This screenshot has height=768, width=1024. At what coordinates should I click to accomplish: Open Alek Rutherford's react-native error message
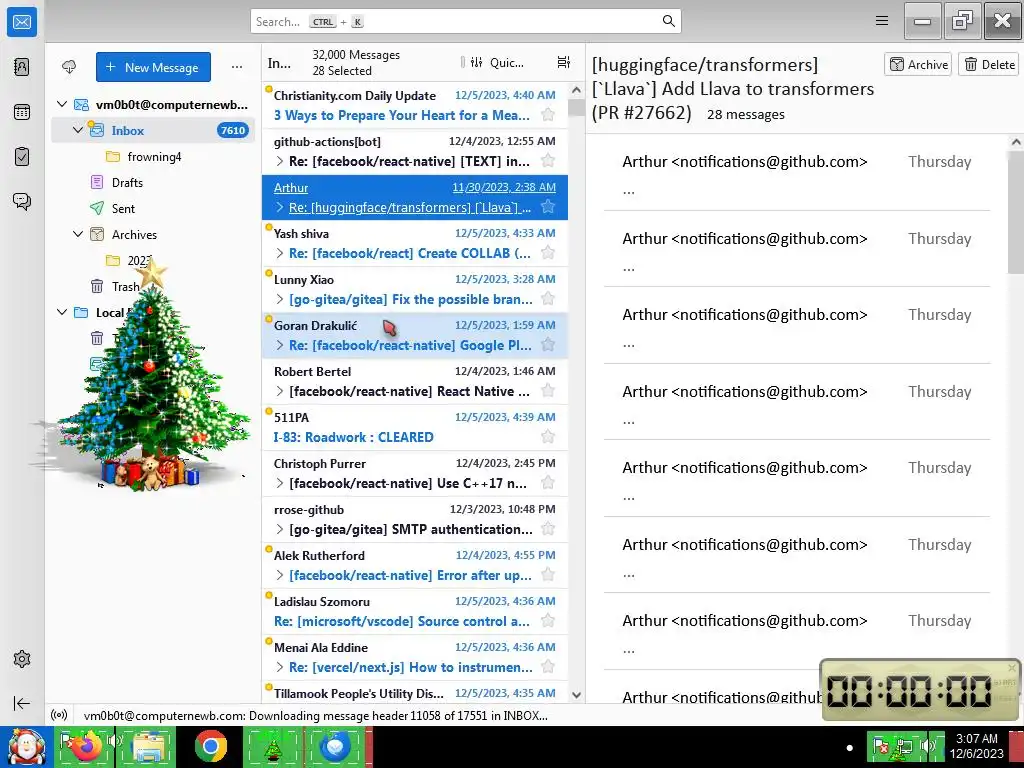pyautogui.click(x=415, y=565)
